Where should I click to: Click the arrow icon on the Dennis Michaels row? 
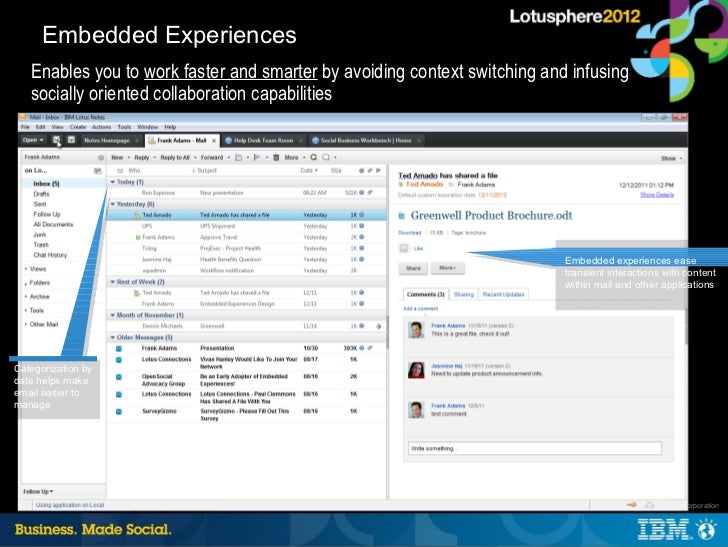(378, 326)
